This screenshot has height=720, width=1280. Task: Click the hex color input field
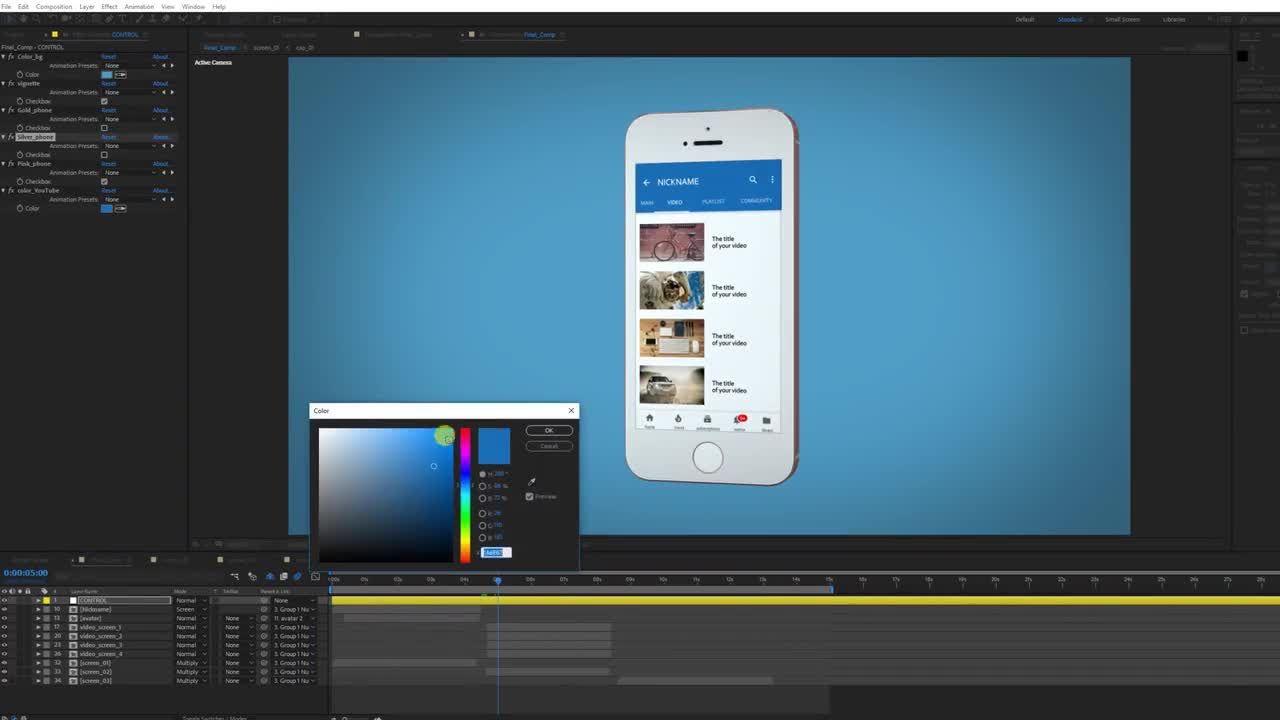(x=496, y=553)
